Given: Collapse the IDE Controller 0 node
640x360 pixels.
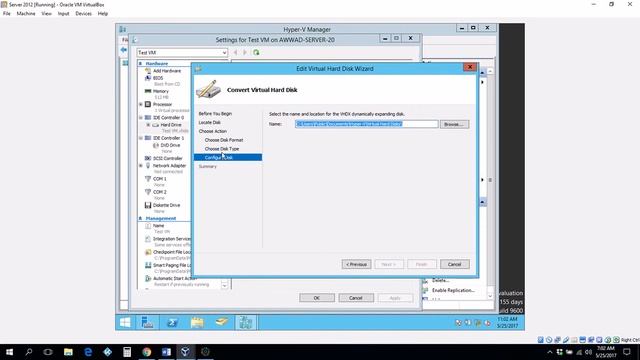Looking at the screenshot, I should pos(141,118).
